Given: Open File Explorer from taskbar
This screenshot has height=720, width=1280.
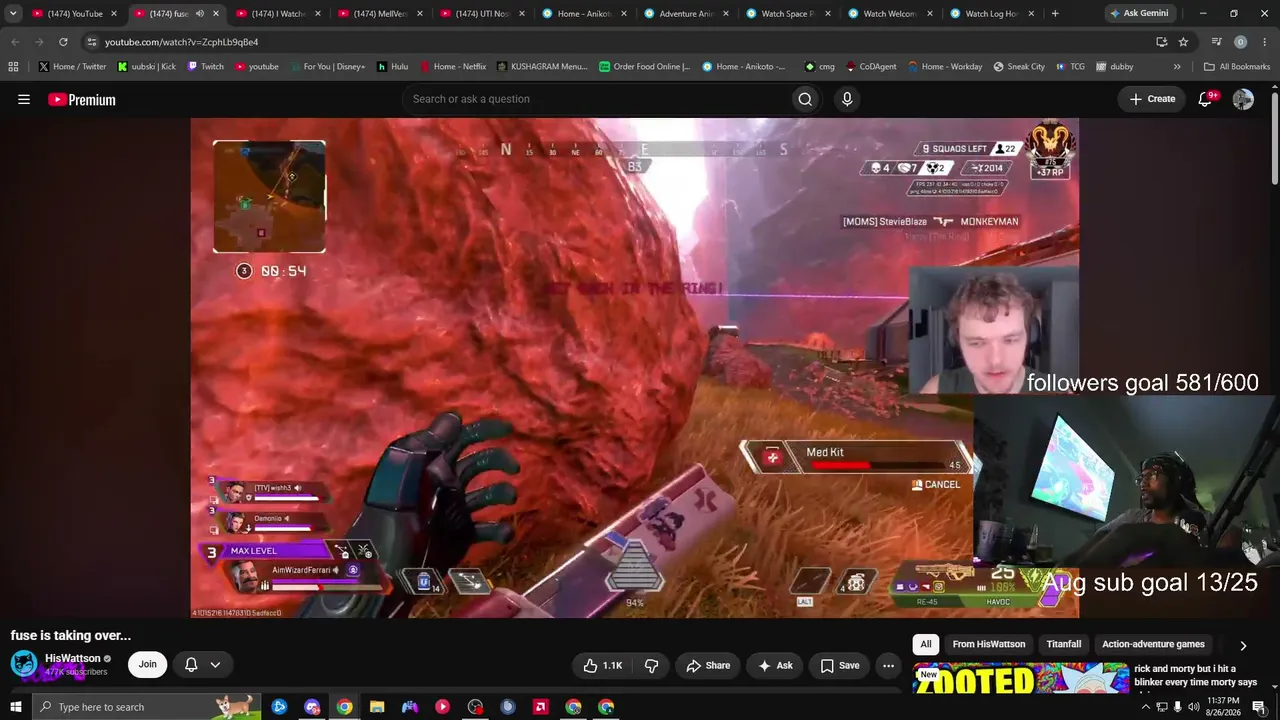Looking at the screenshot, I should 377,707.
